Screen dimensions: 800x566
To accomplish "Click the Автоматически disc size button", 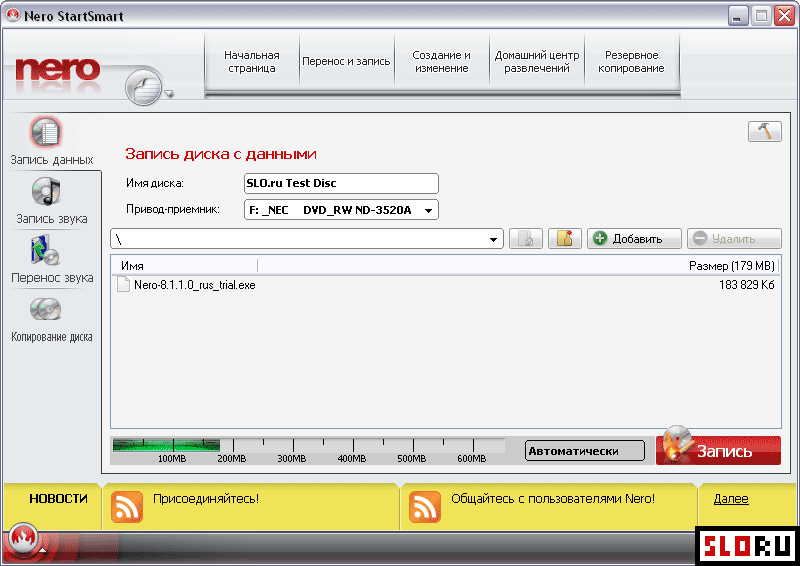I will tap(585, 451).
